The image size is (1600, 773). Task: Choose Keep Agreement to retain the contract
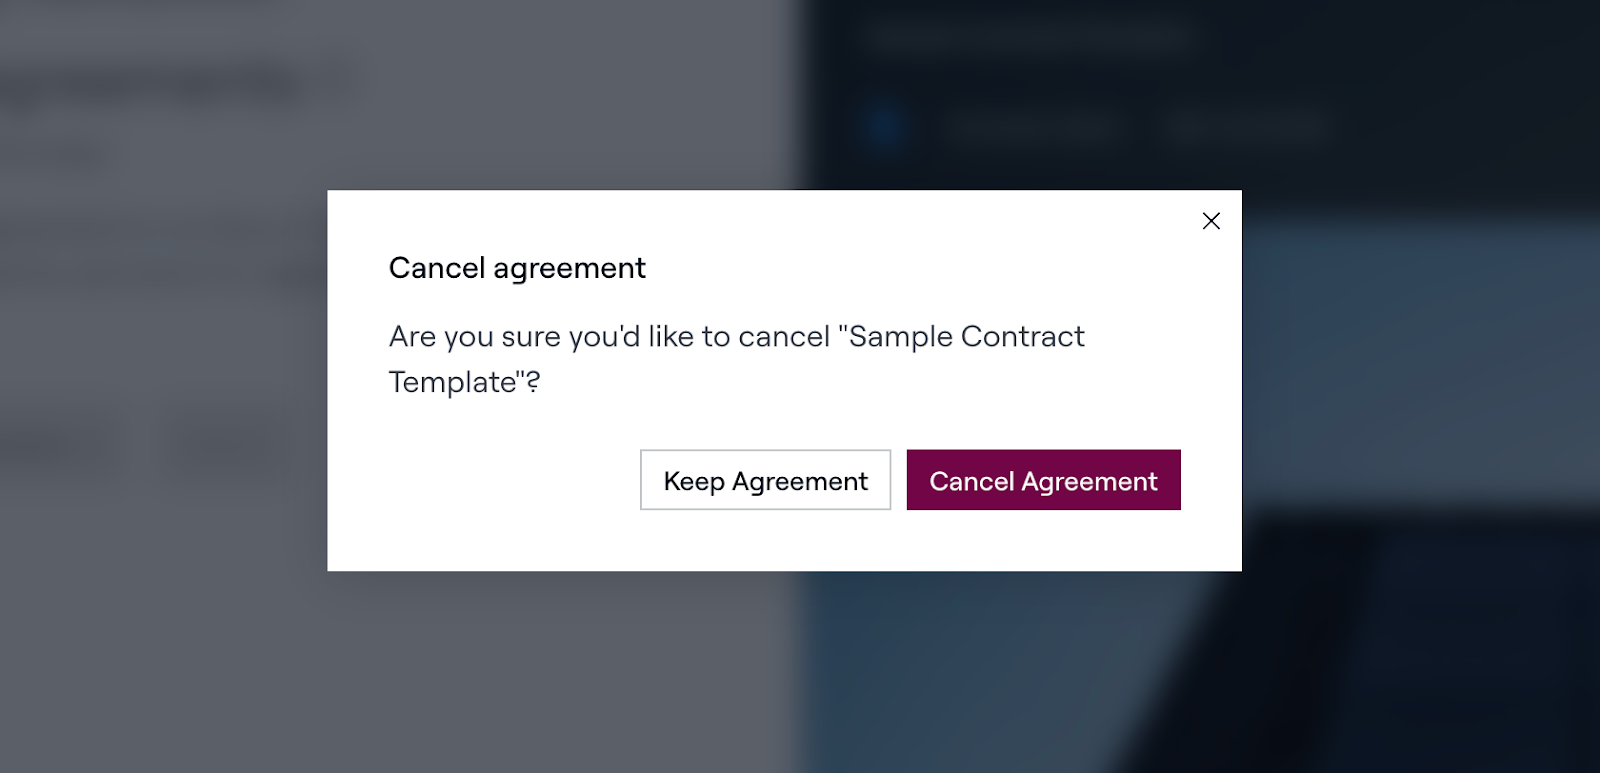pyautogui.click(x=765, y=481)
